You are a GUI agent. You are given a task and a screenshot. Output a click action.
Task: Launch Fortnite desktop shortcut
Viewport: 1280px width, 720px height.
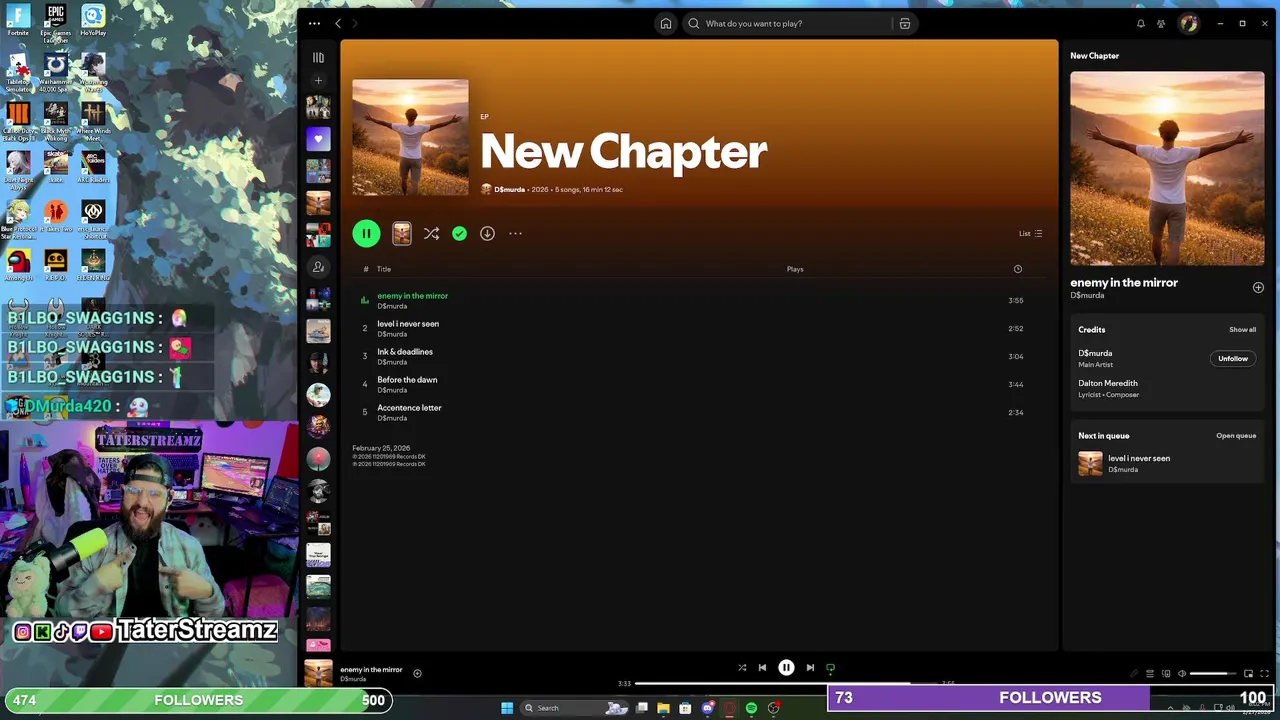point(18,20)
